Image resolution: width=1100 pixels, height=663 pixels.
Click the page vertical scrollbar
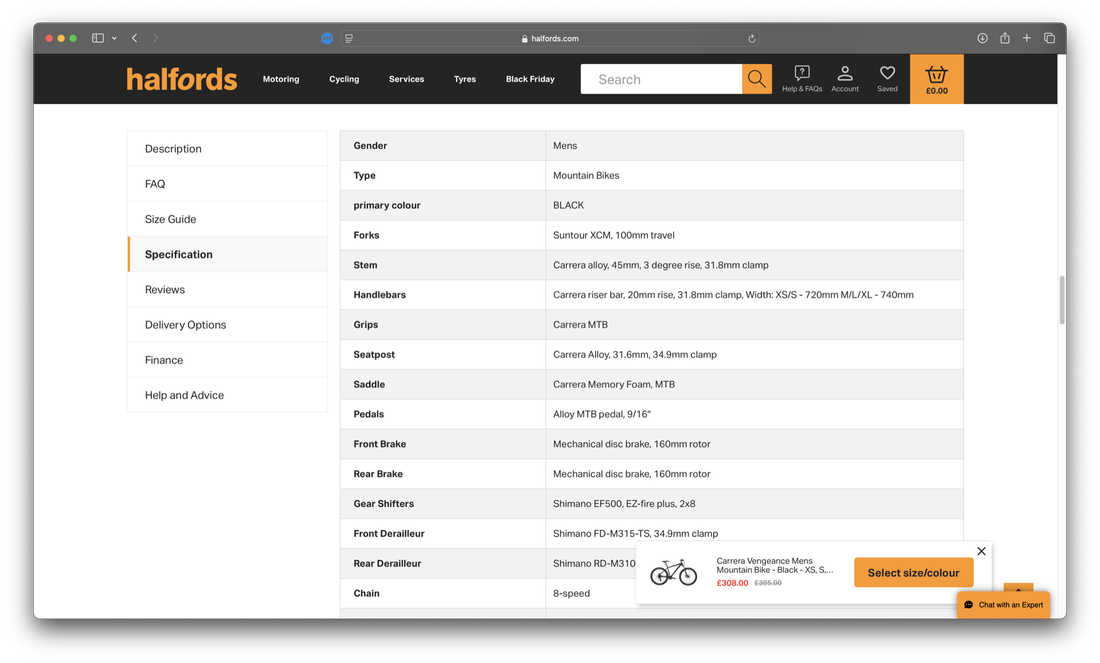(1061, 300)
